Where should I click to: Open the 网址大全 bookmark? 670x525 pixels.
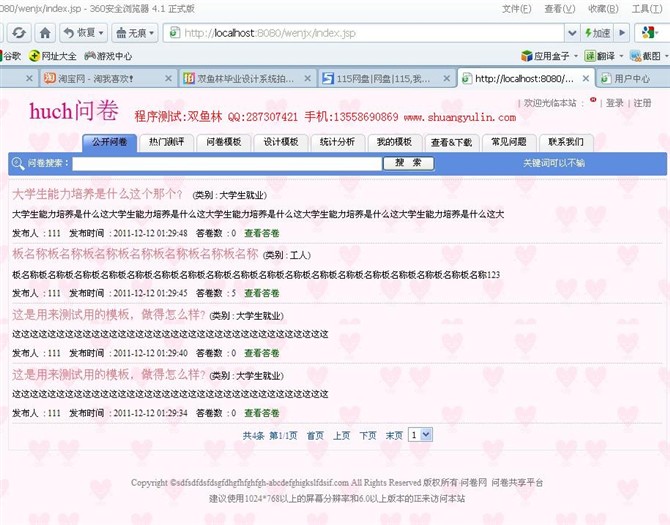tap(53, 56)
